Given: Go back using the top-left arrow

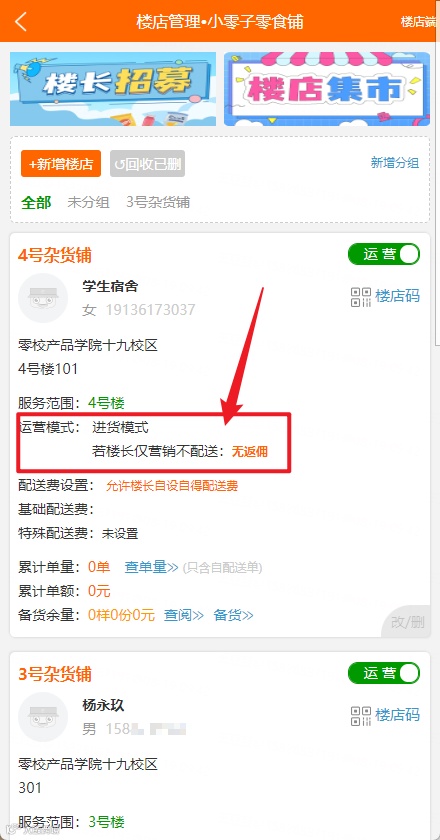Looking at the screenshot, I should tap(20, 21).
